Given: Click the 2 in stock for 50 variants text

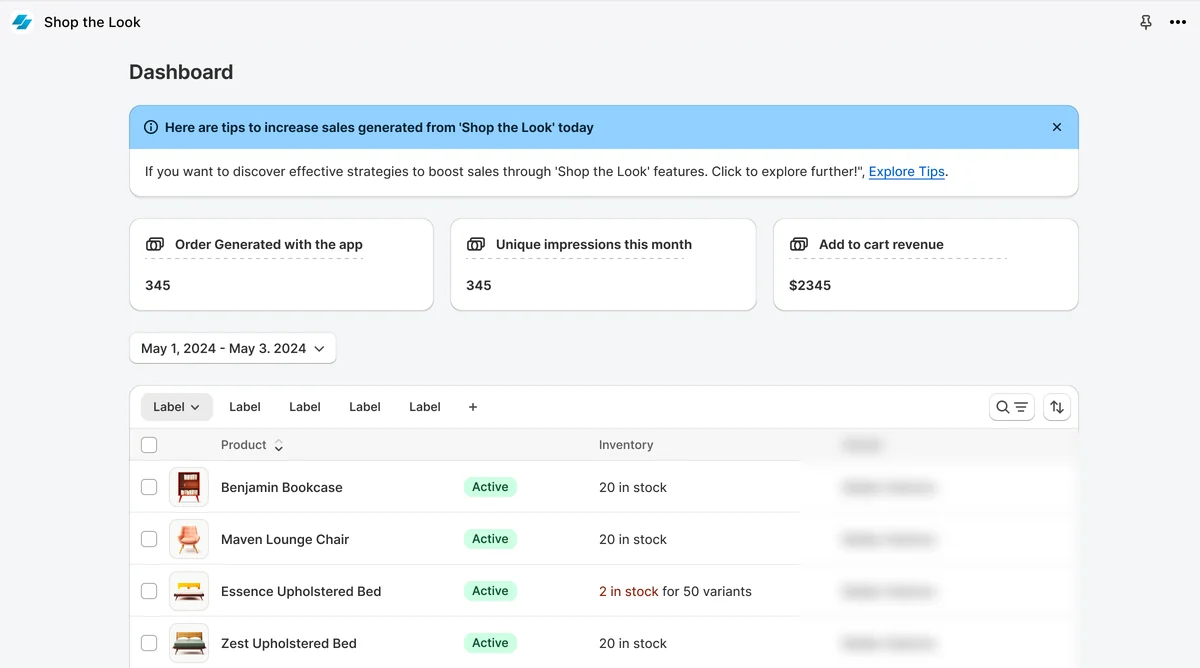Looking at the screenshot, I should pyautogui.click(x=675, y=591).
